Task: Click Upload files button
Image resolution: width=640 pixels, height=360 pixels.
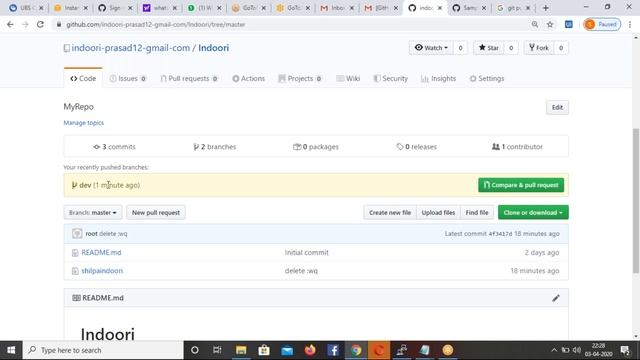Action: coord(438,213)
